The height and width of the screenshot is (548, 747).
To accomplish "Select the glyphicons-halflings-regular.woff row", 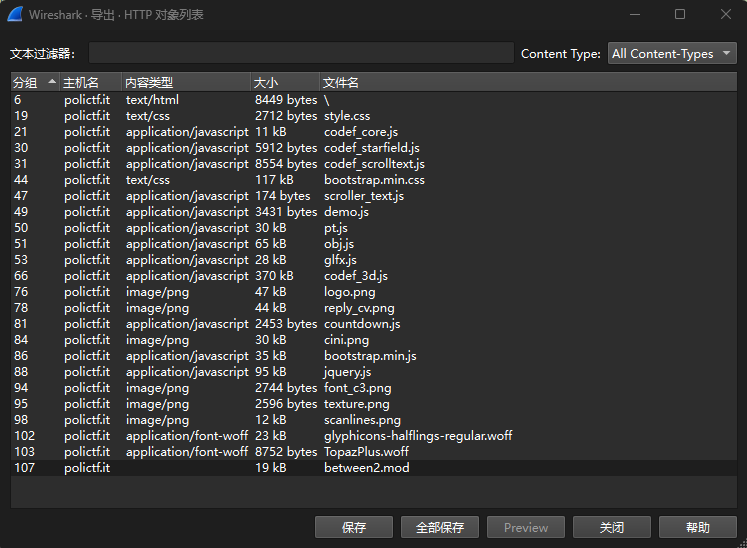I will [x=374, y=436].
